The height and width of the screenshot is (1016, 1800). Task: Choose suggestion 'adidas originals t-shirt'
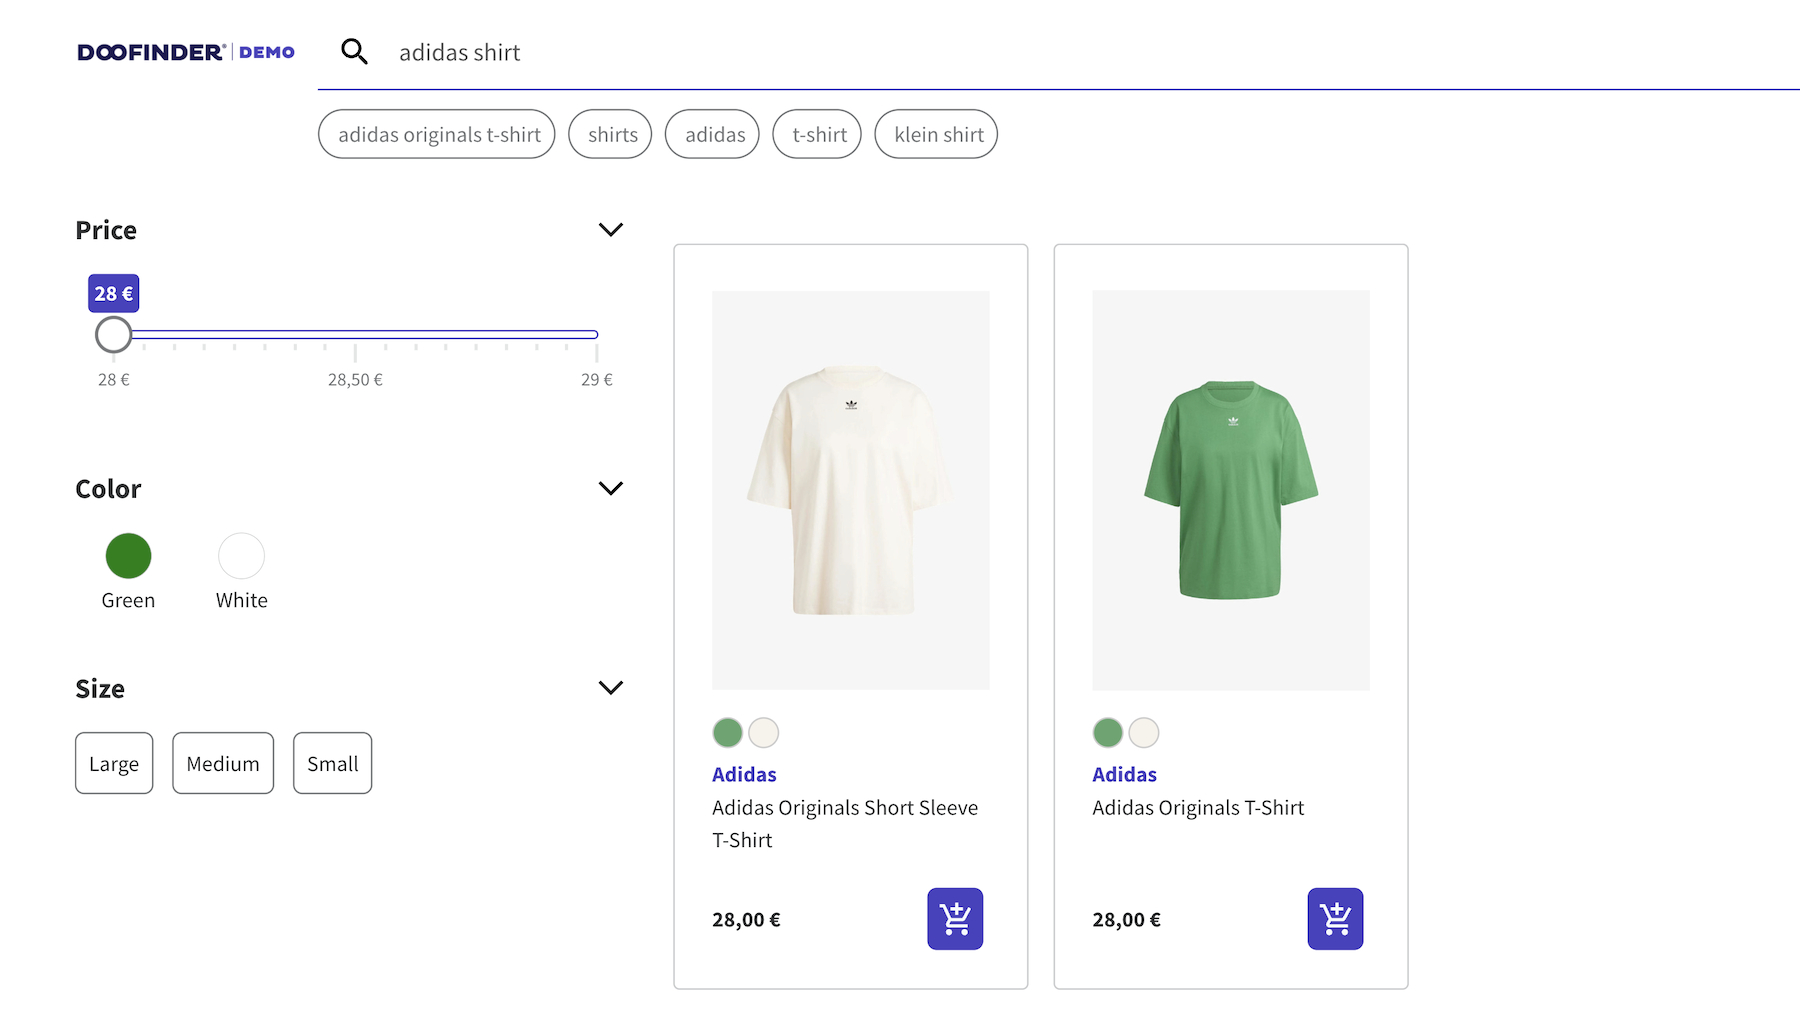(x=437, y=134)
